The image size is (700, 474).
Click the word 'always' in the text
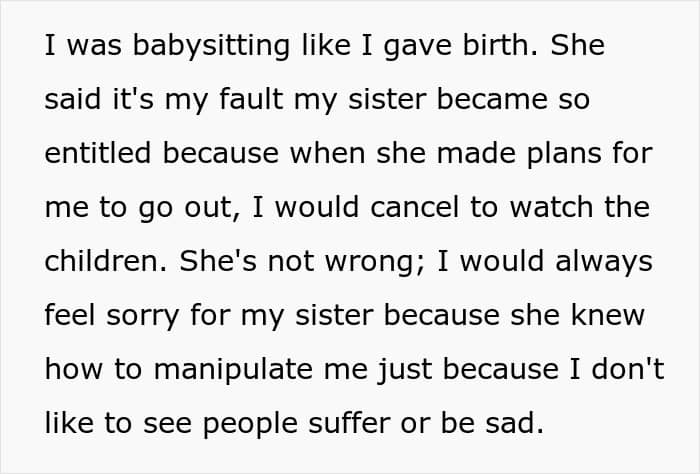click(x=604, y=262)
